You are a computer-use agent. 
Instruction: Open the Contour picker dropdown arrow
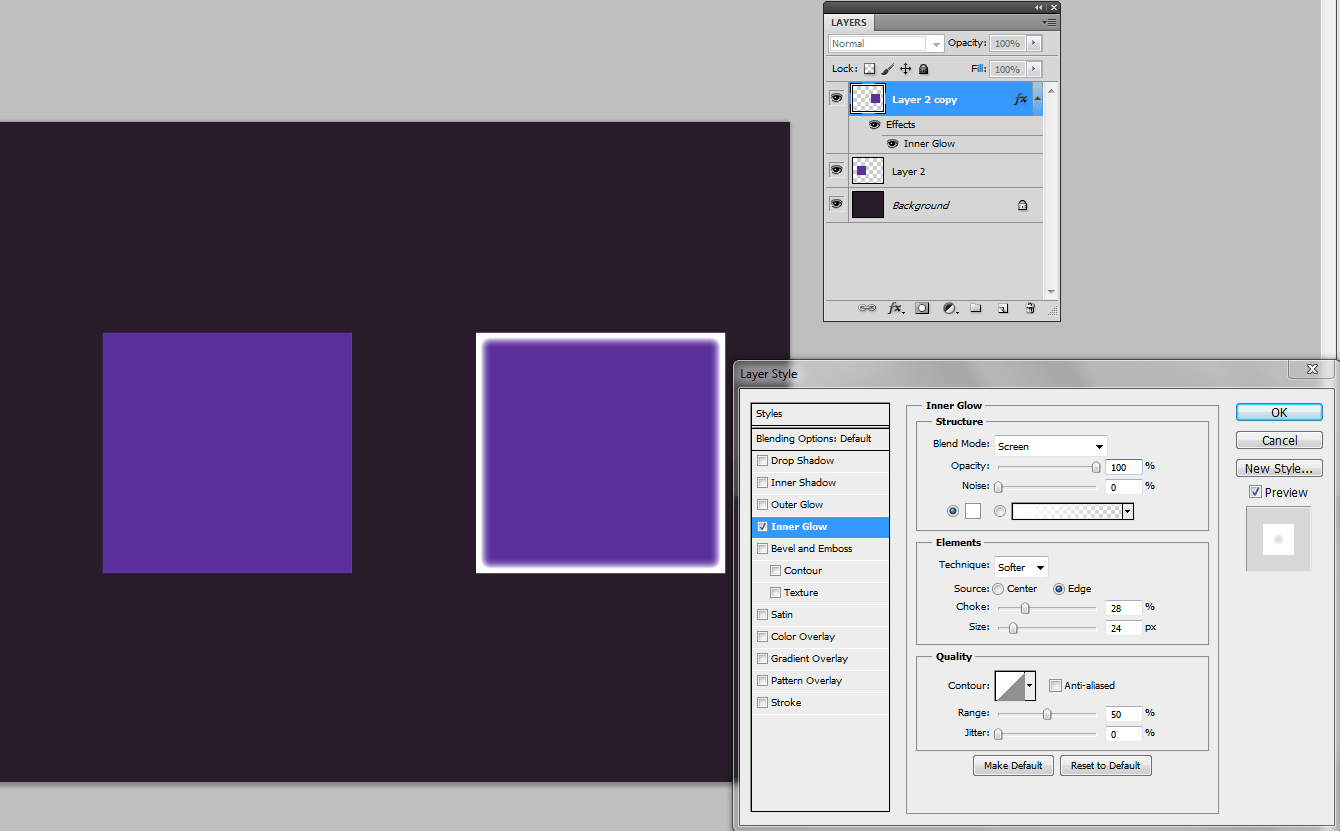coord(1030,685)
